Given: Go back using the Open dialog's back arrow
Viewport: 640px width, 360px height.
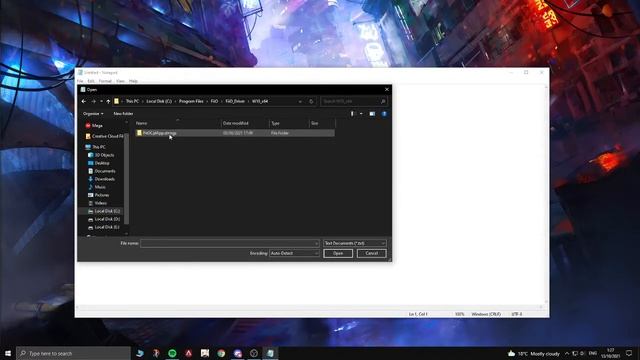Looking at the screenshot, I should coord(84,101).
